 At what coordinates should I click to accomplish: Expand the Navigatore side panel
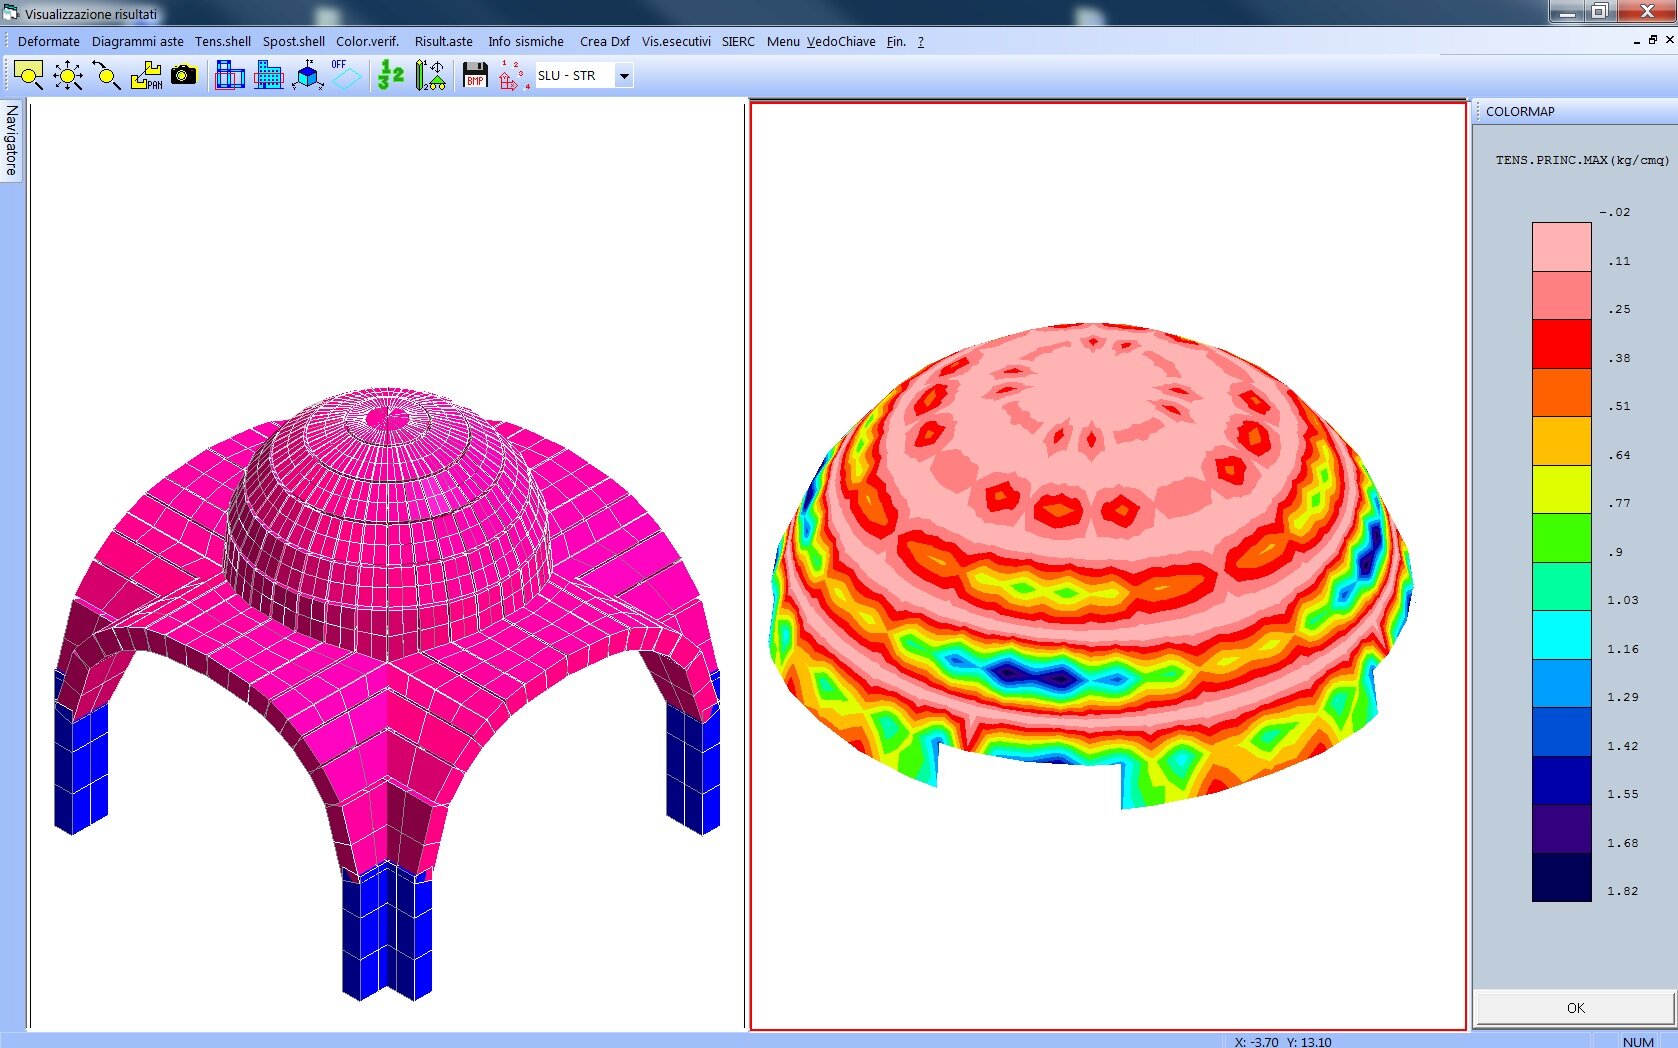[11, 140]
